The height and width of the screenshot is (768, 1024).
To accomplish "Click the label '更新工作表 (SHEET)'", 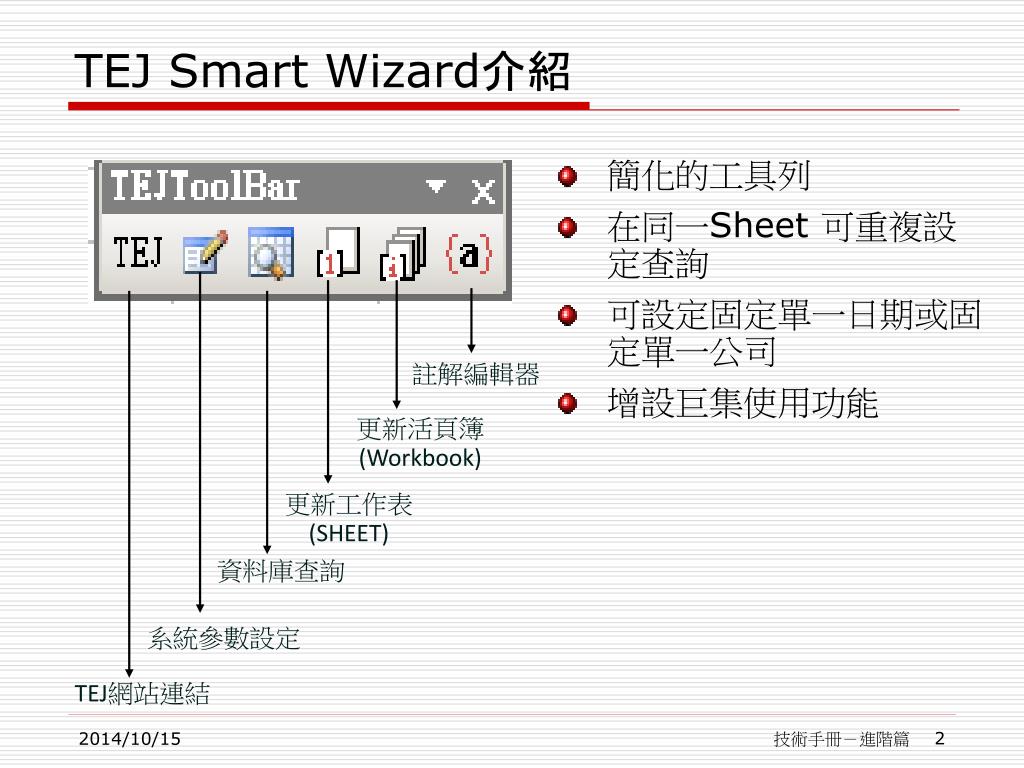I will [x=349, y=519].
